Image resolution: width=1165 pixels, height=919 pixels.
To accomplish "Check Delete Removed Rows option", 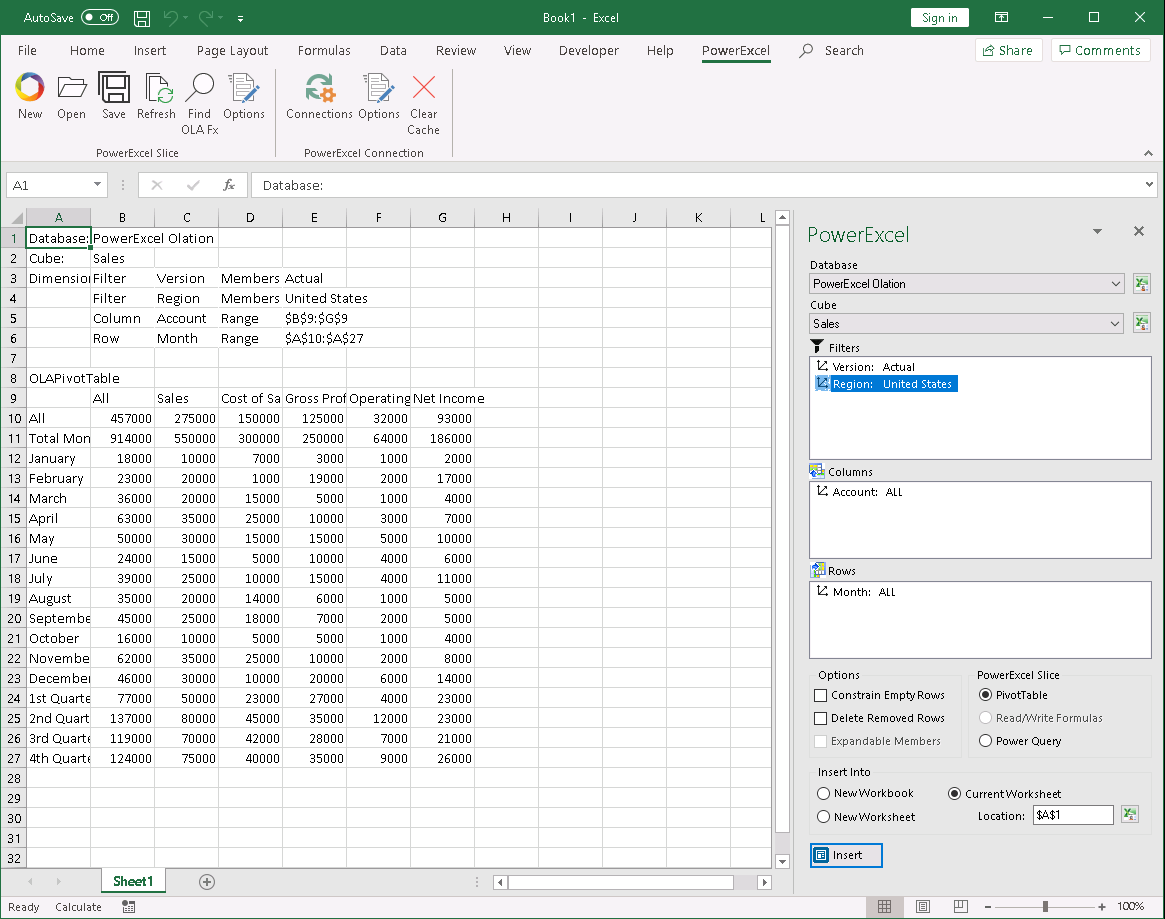I will pyautogui.click(x=820, y=718).
